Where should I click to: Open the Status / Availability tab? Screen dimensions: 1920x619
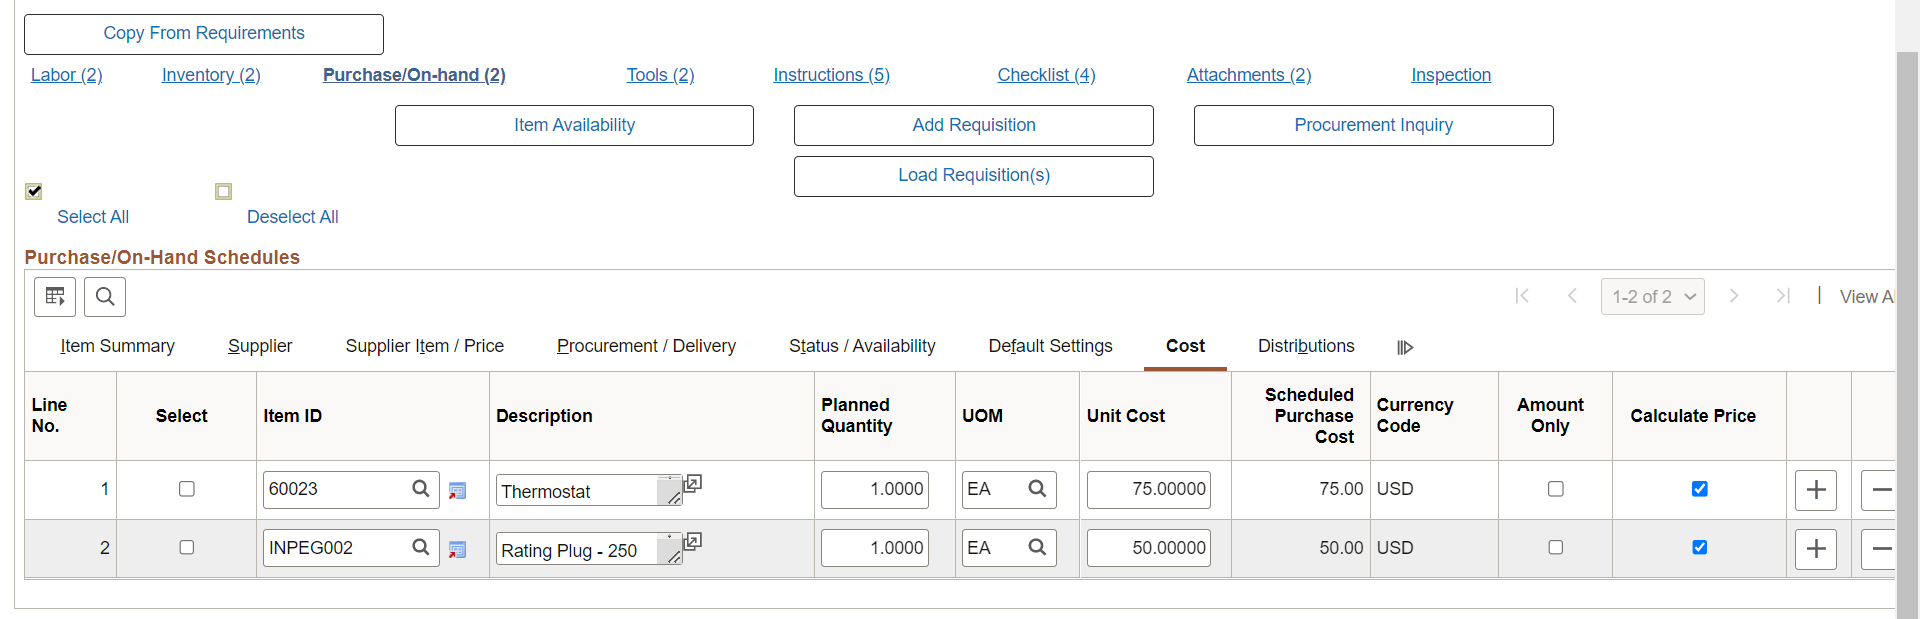point(862,346)
